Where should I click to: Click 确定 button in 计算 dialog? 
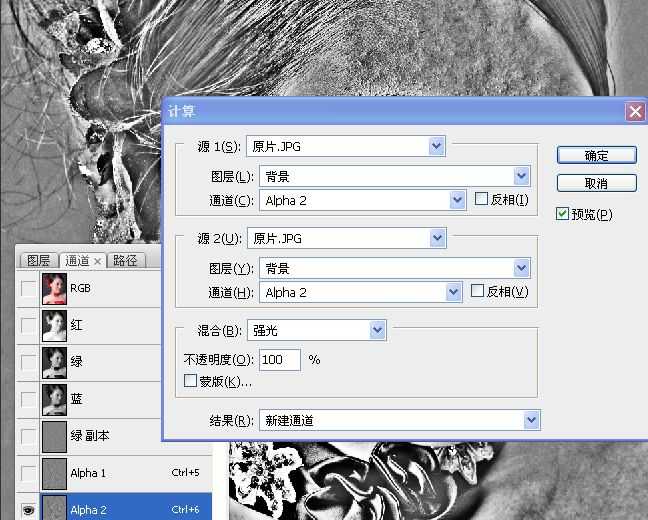click(x=596, y=155)
